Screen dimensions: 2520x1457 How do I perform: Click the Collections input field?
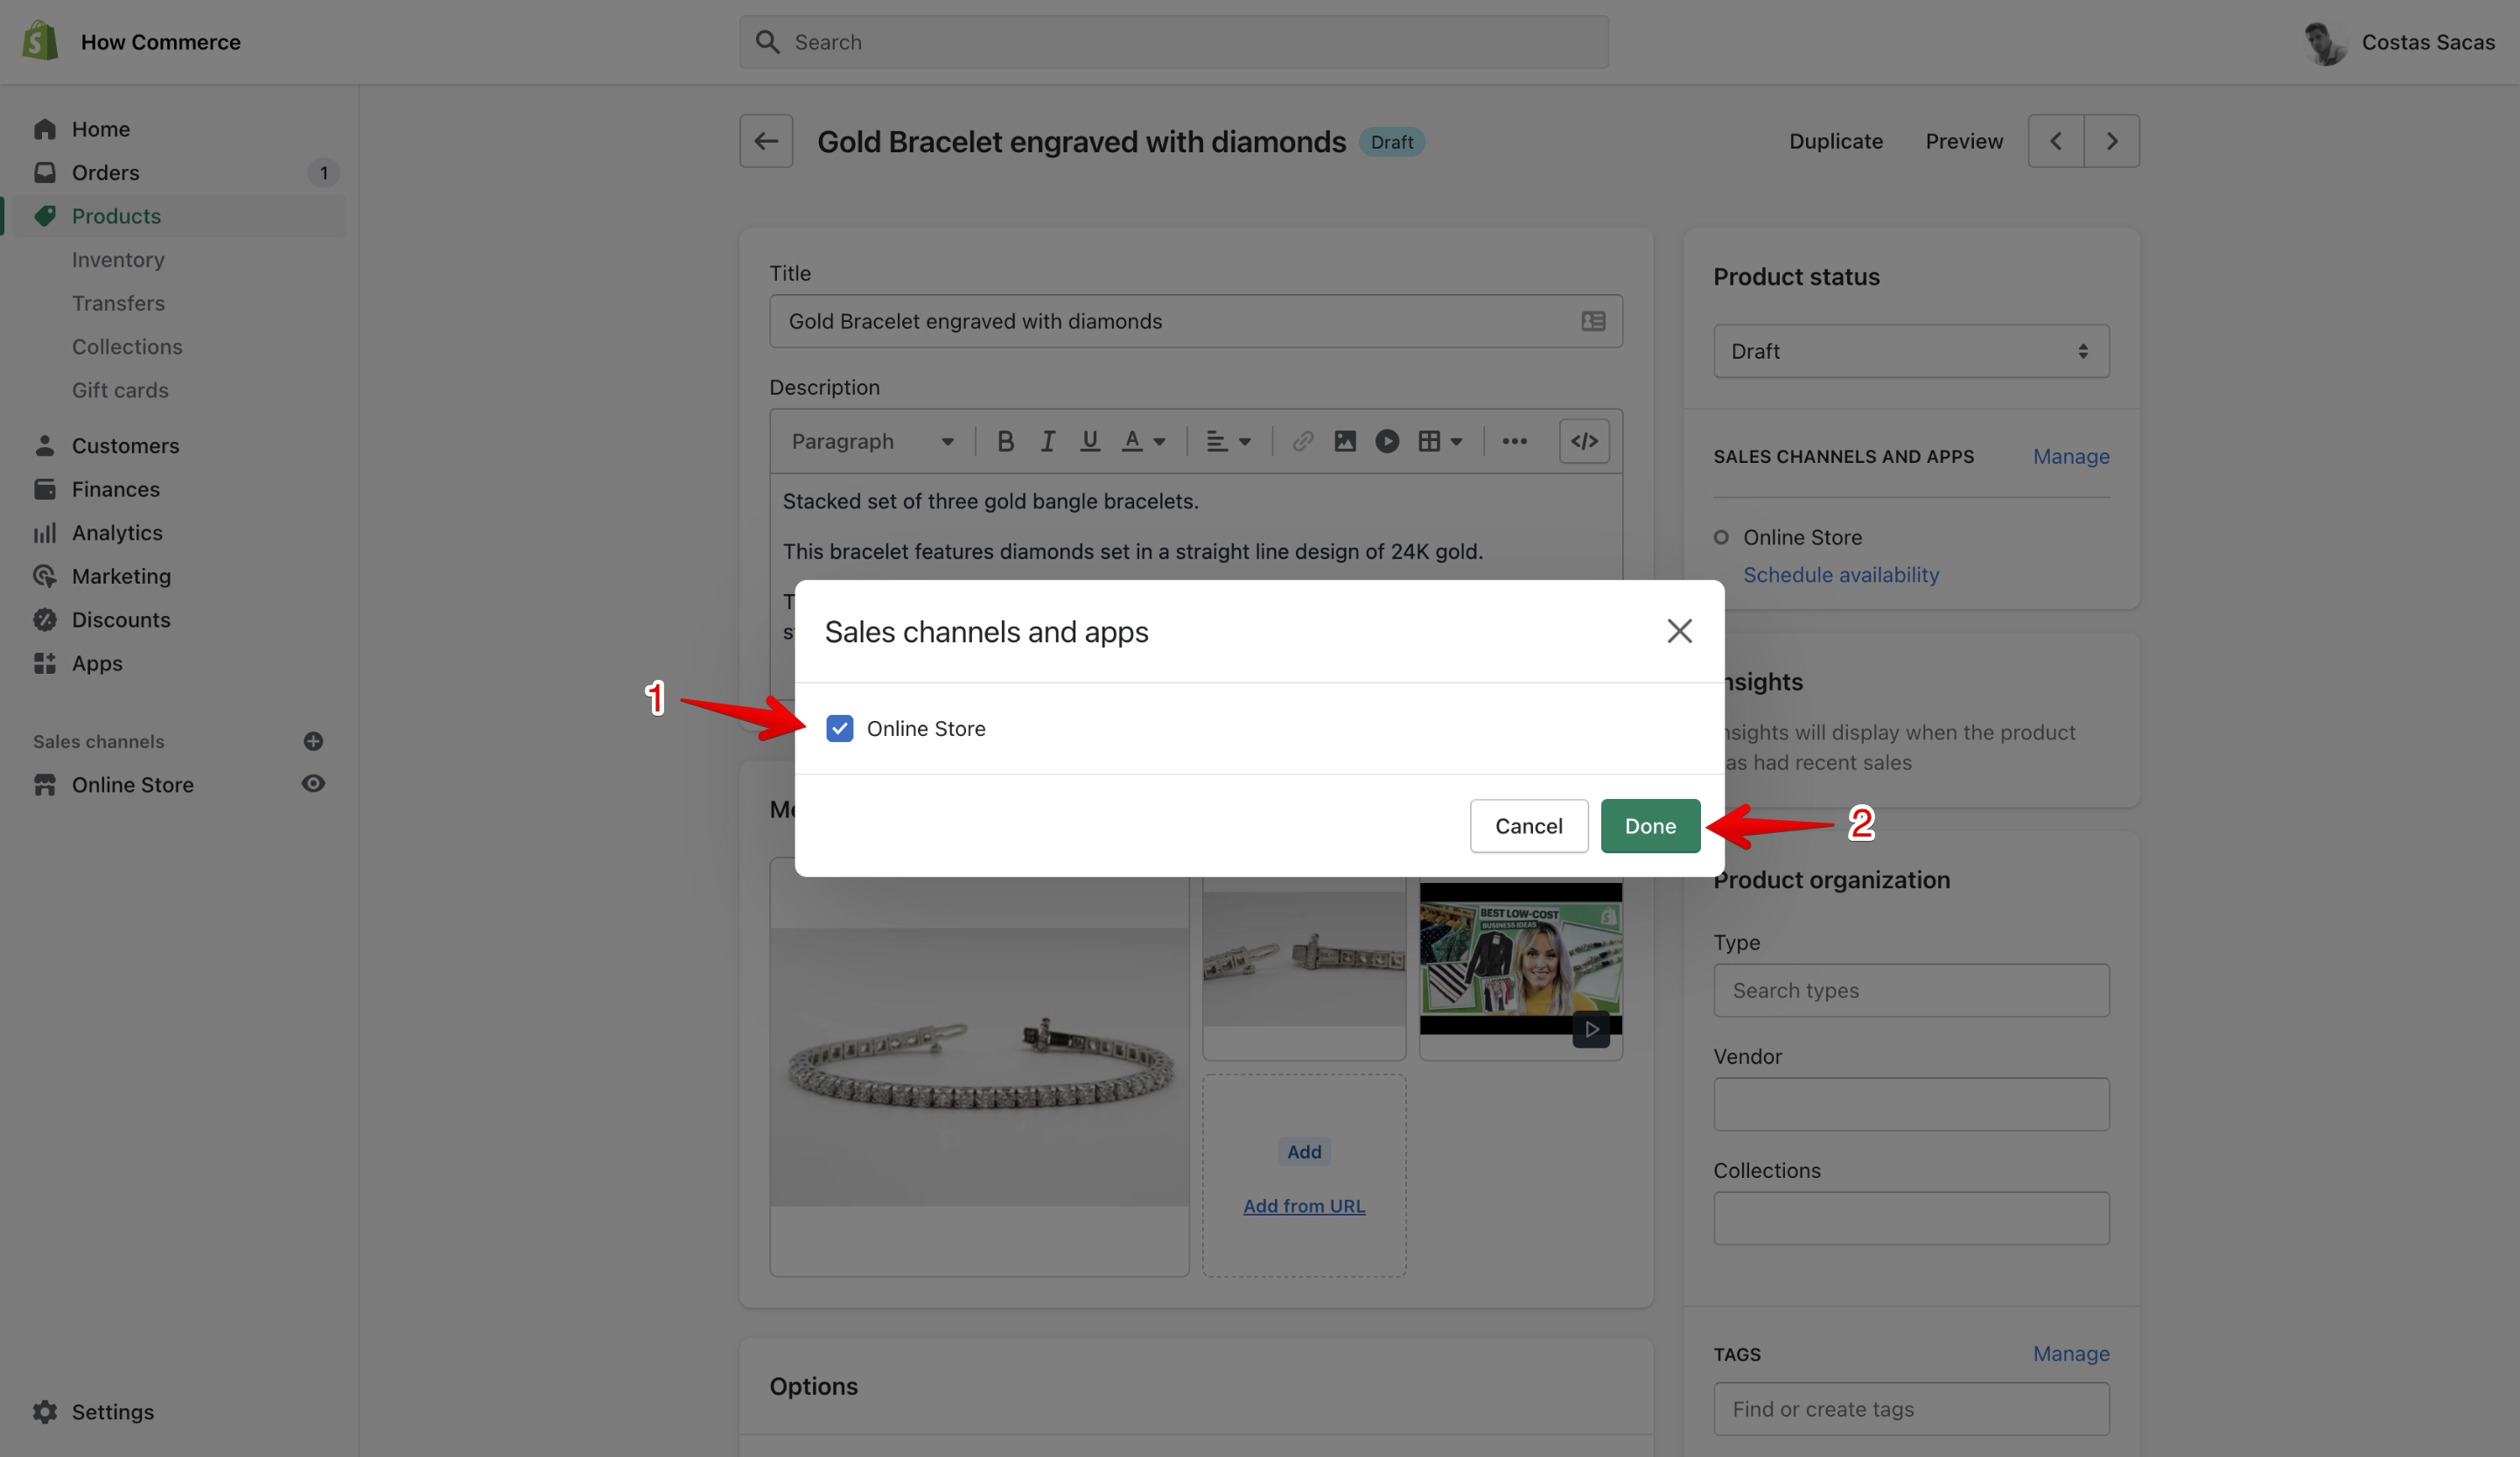click(1911, 1218)
